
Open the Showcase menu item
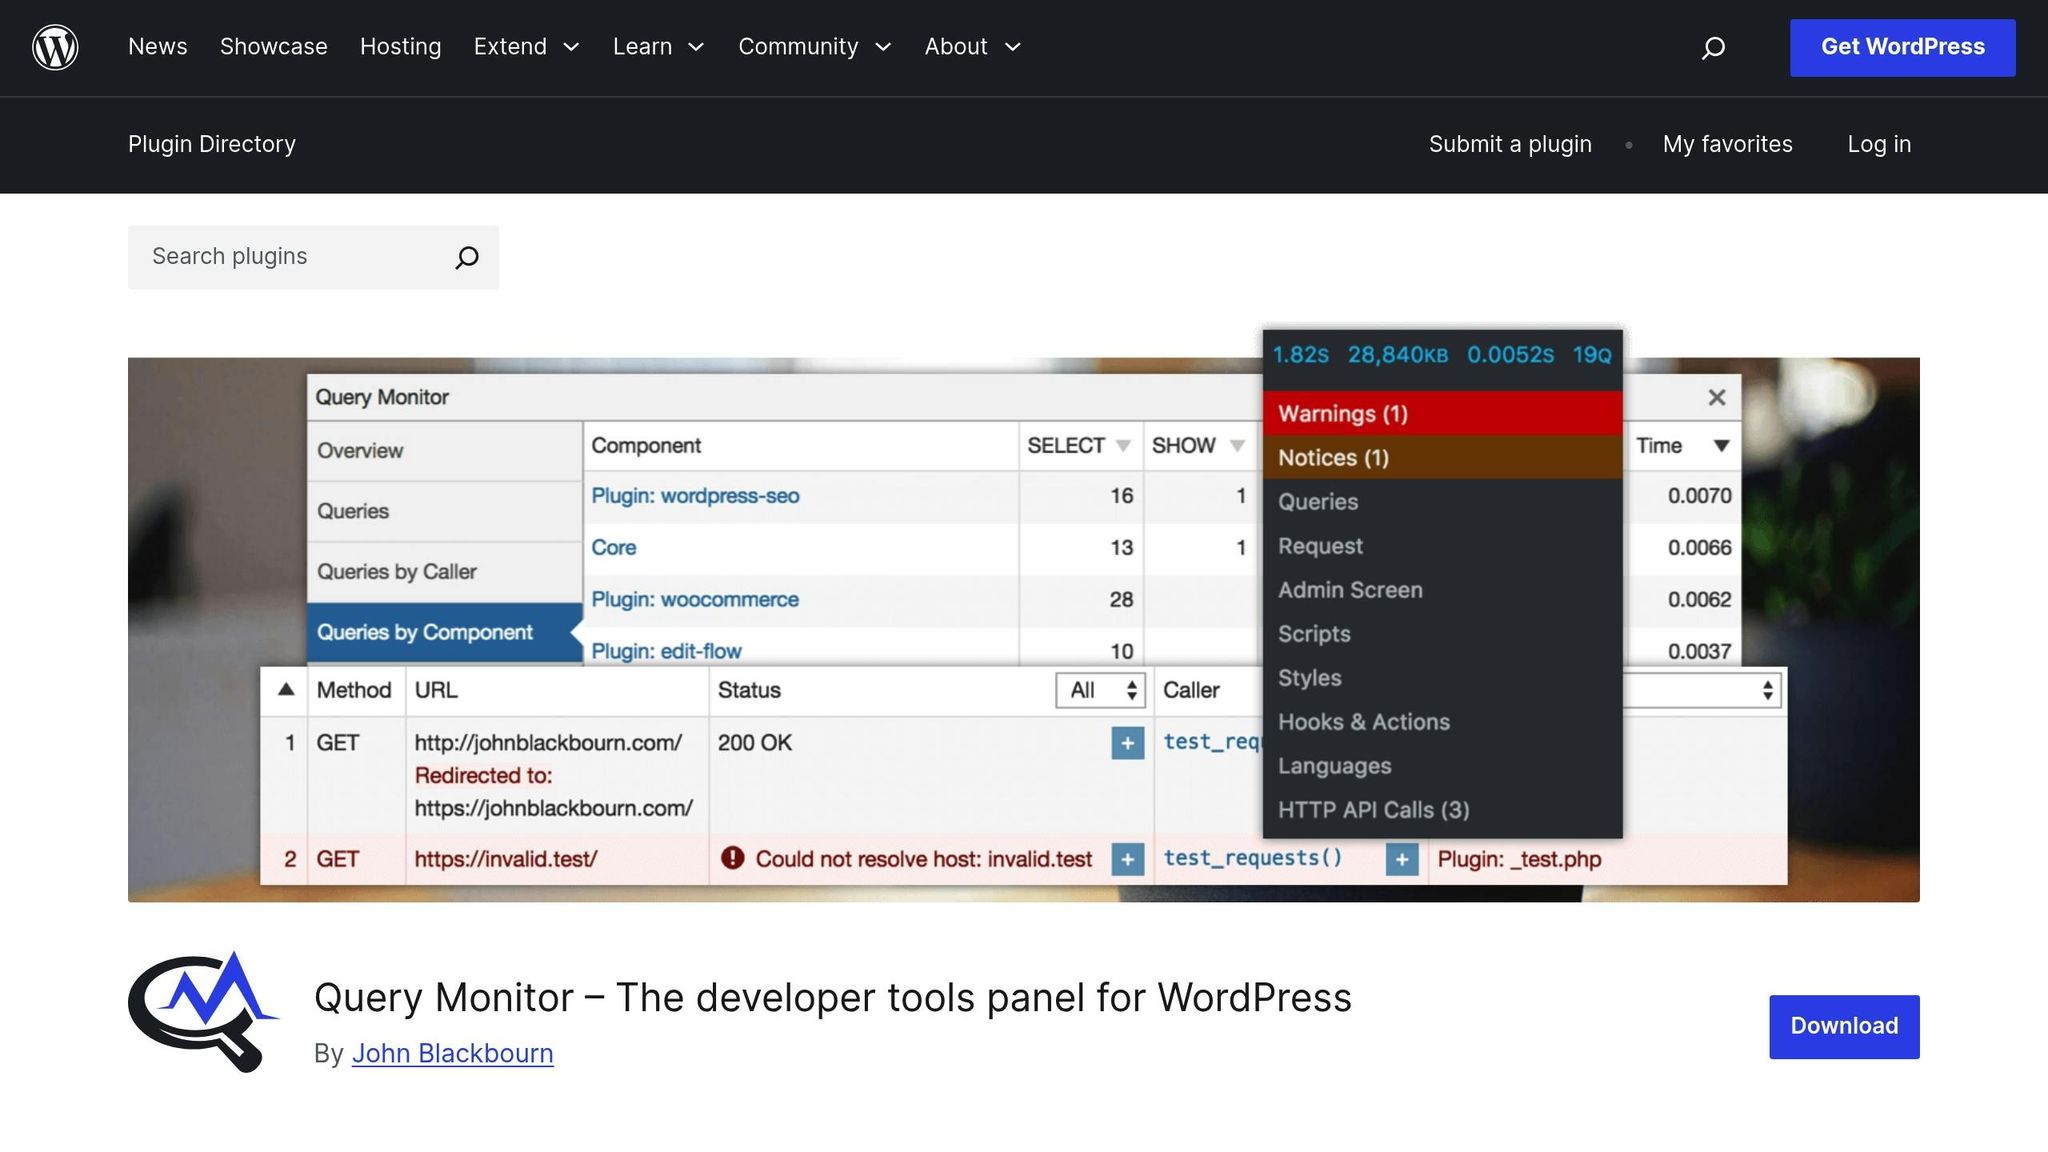tap(273, 47)
